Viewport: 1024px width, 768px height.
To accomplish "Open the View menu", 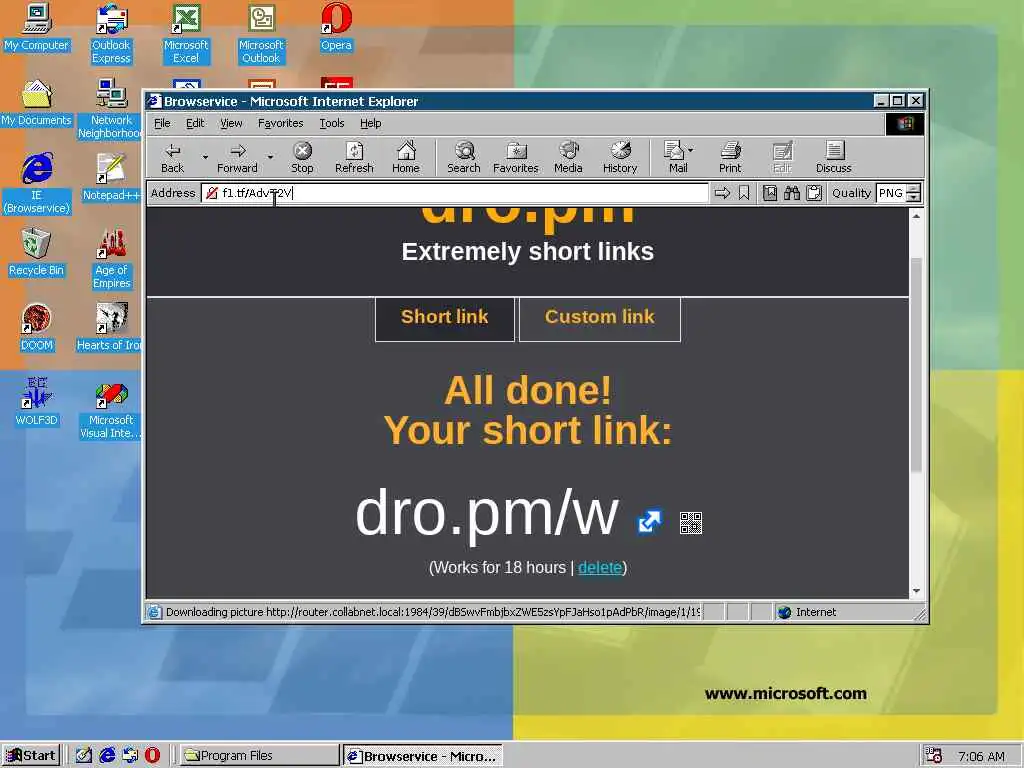I will coord(231,123).
